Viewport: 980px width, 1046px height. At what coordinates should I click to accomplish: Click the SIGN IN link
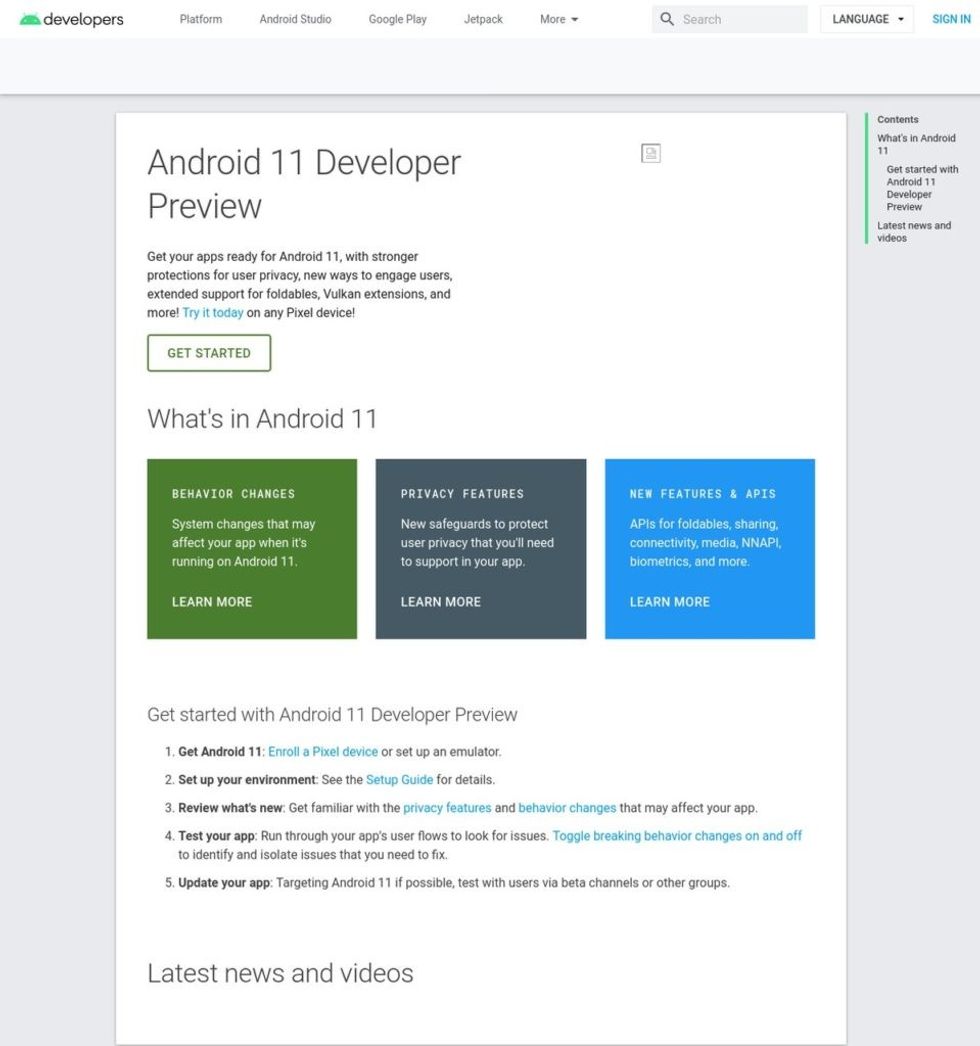(x=950, y=19)
